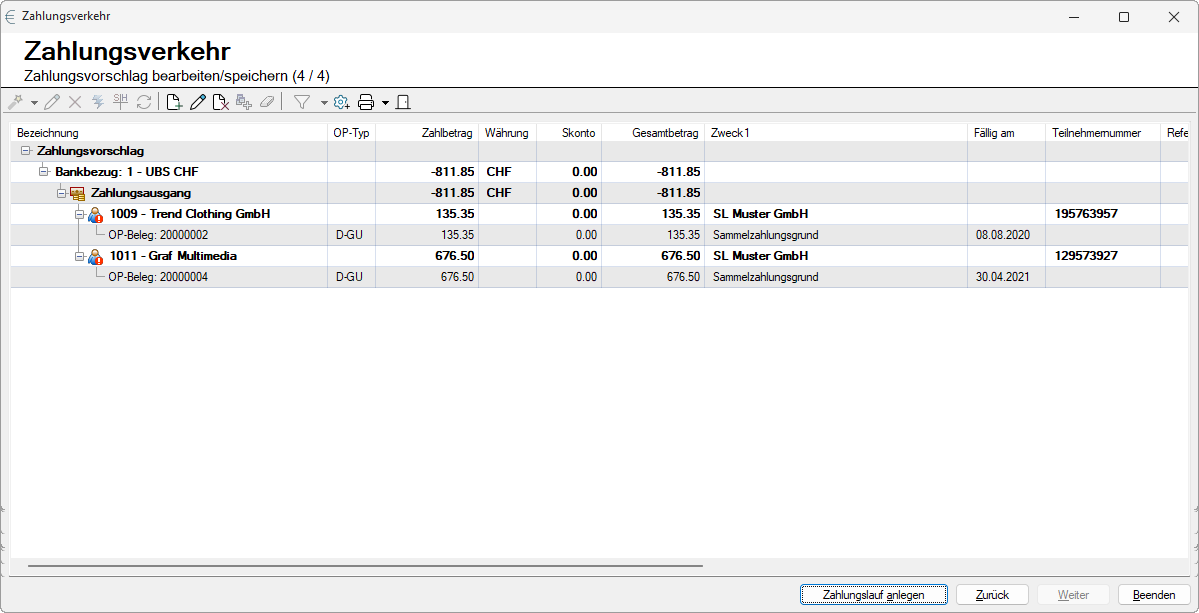Open the filter dropdown arrow

click(x=324, y=102)
